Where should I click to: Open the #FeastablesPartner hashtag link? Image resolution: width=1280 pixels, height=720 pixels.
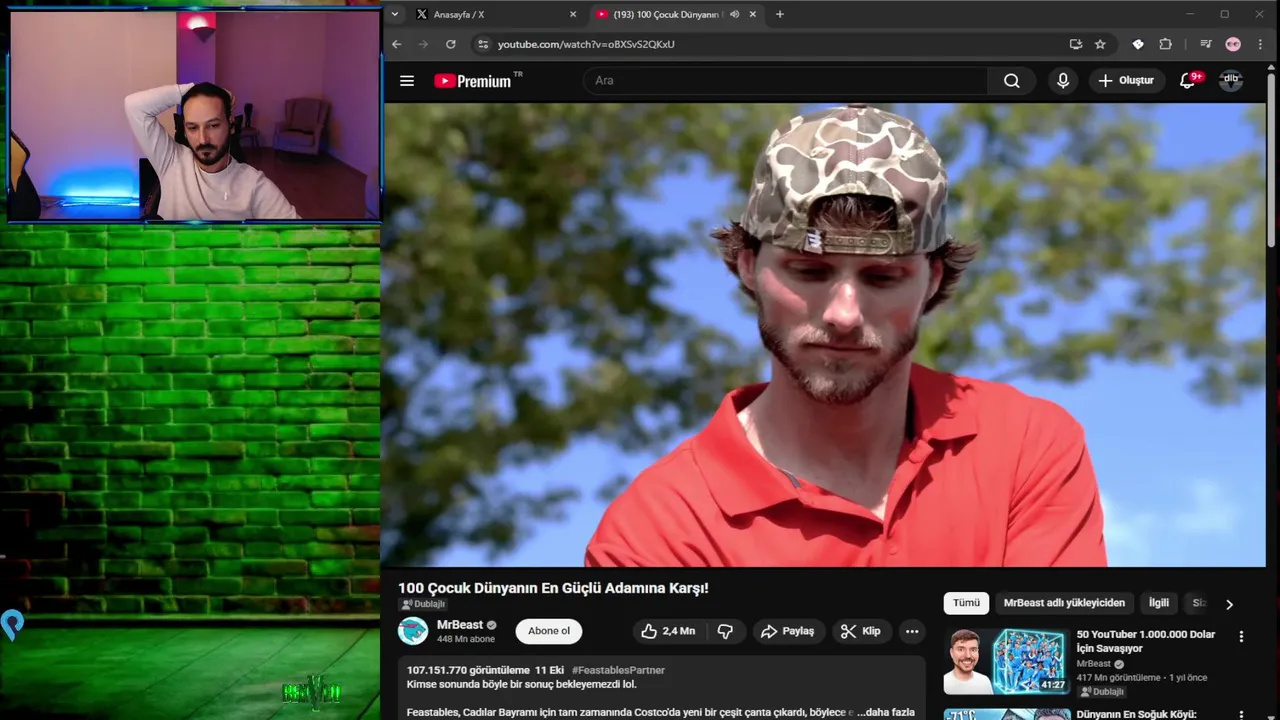pos(618,670)
